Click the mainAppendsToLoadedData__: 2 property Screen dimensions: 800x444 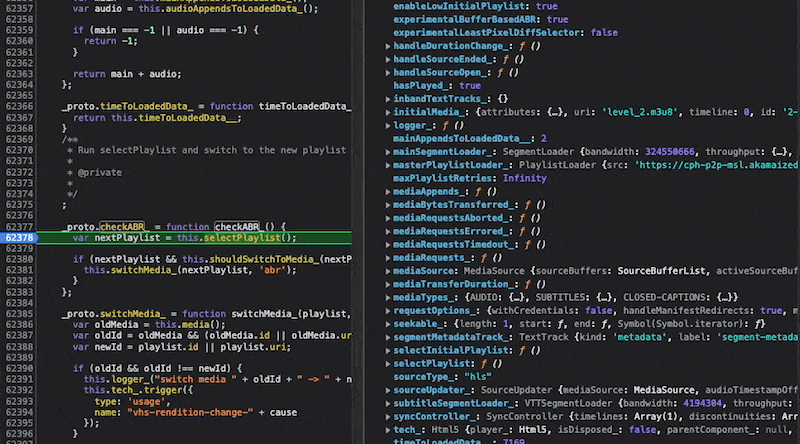click(x=469, y=139)
